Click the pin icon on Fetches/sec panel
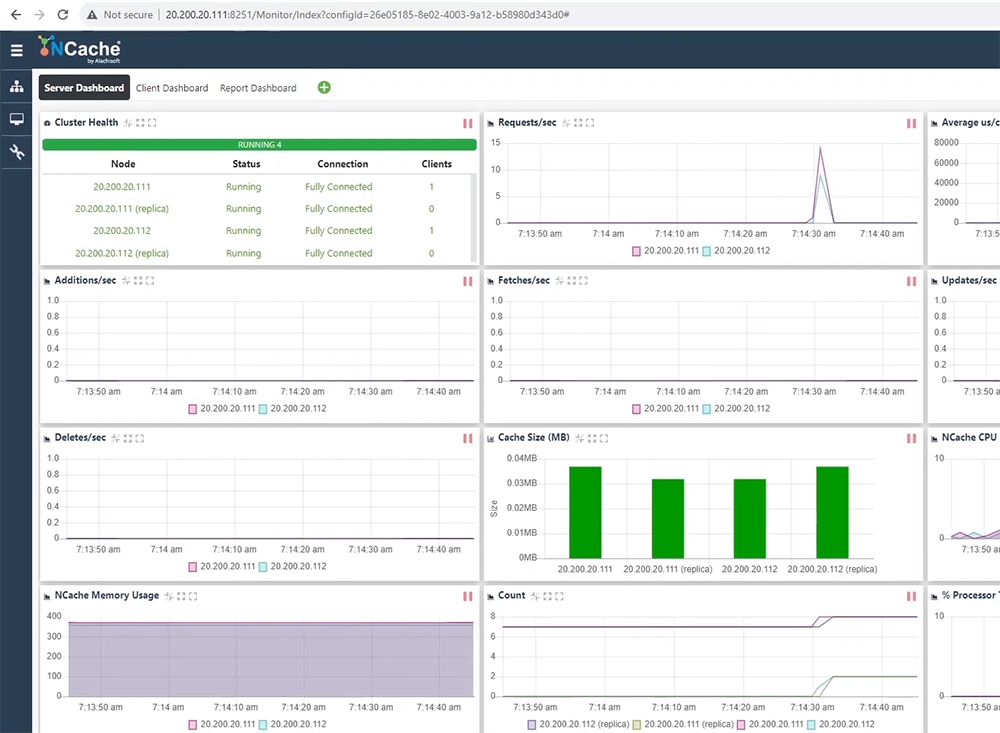 pyautogui.click(x=559, y=281)
